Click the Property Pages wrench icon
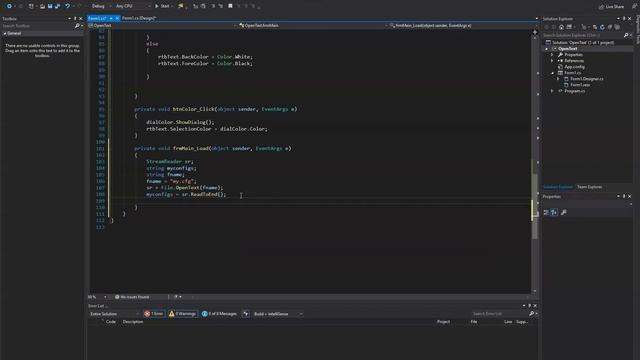 564,212
